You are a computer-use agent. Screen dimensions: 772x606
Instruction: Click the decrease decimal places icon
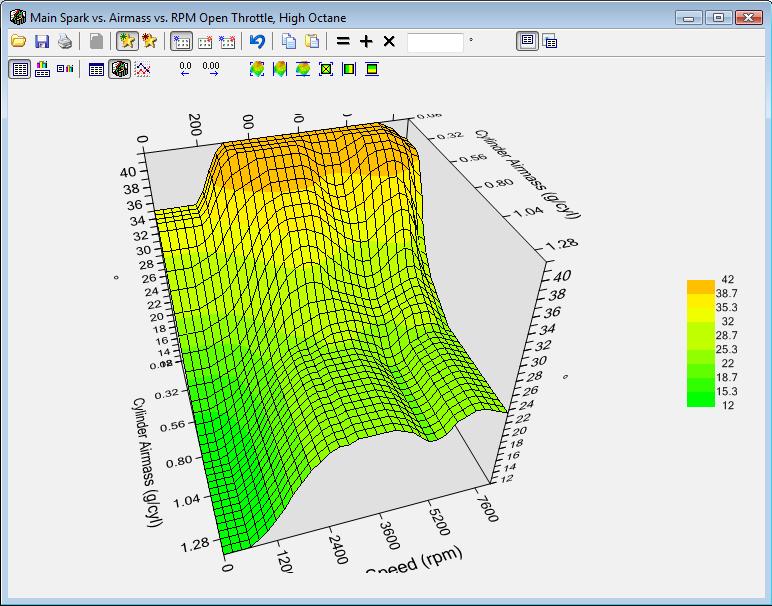185,69
